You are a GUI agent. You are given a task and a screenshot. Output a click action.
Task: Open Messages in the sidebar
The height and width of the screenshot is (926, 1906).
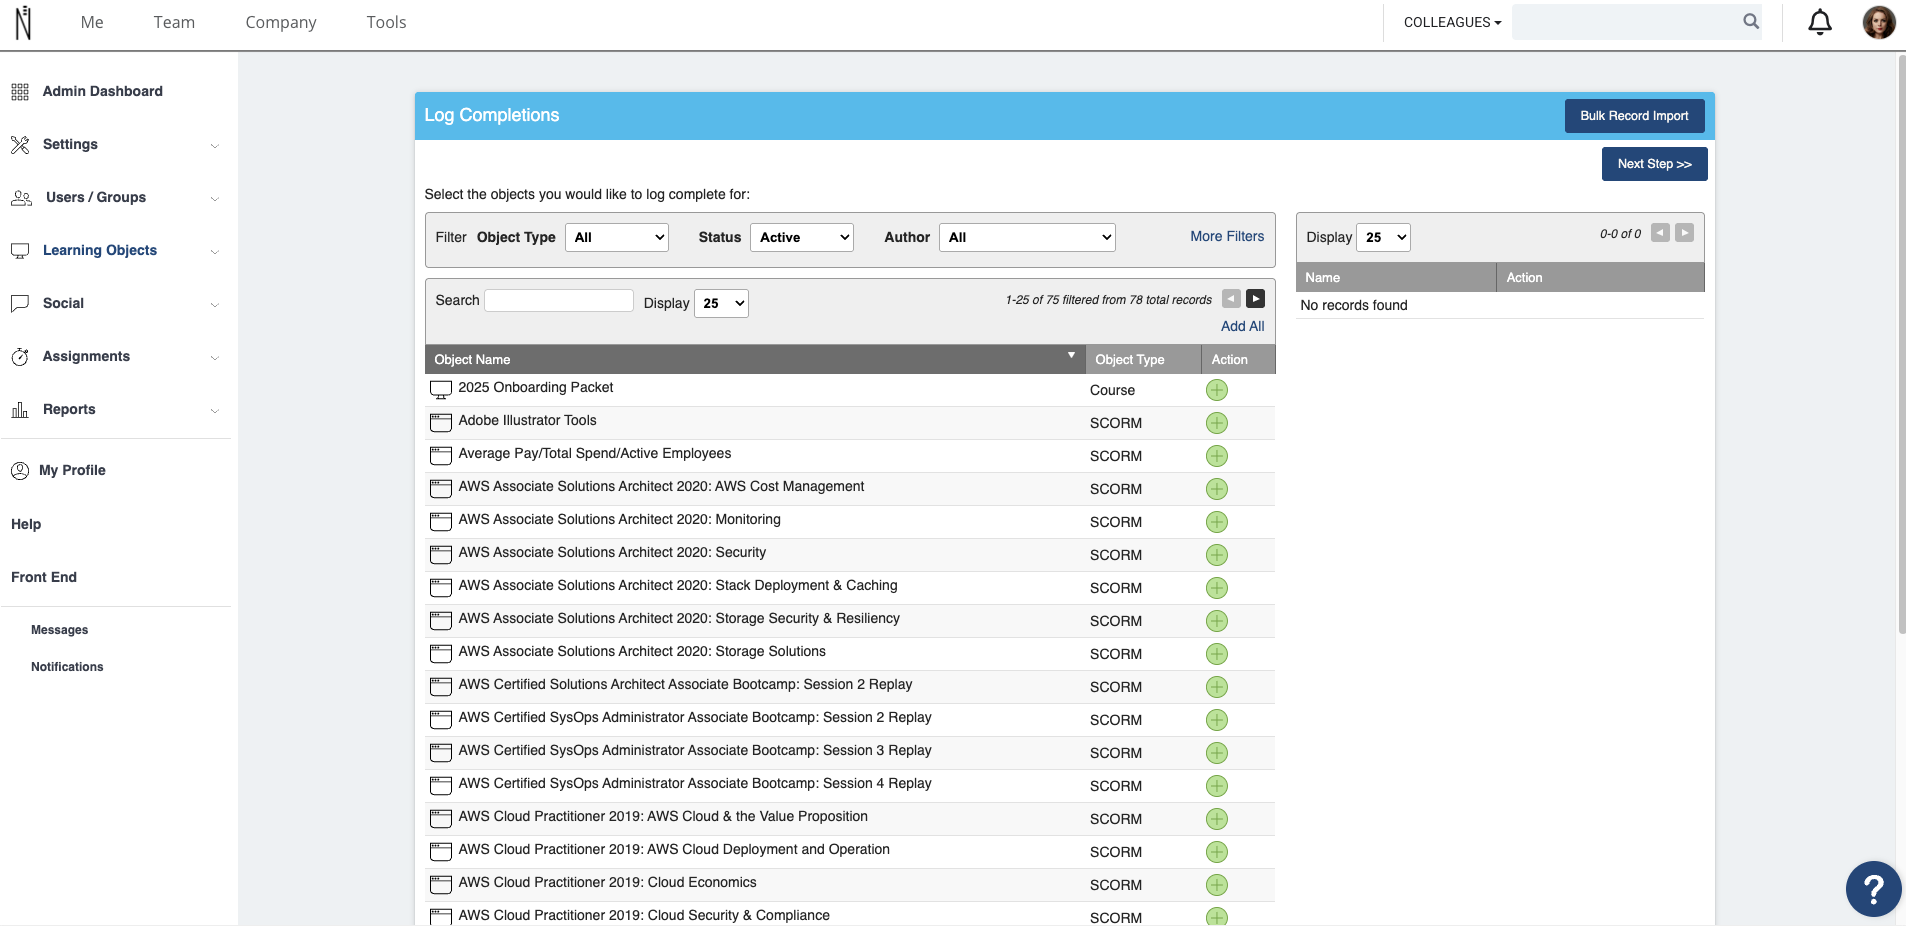pyautogui.click(x=59, y=630)
